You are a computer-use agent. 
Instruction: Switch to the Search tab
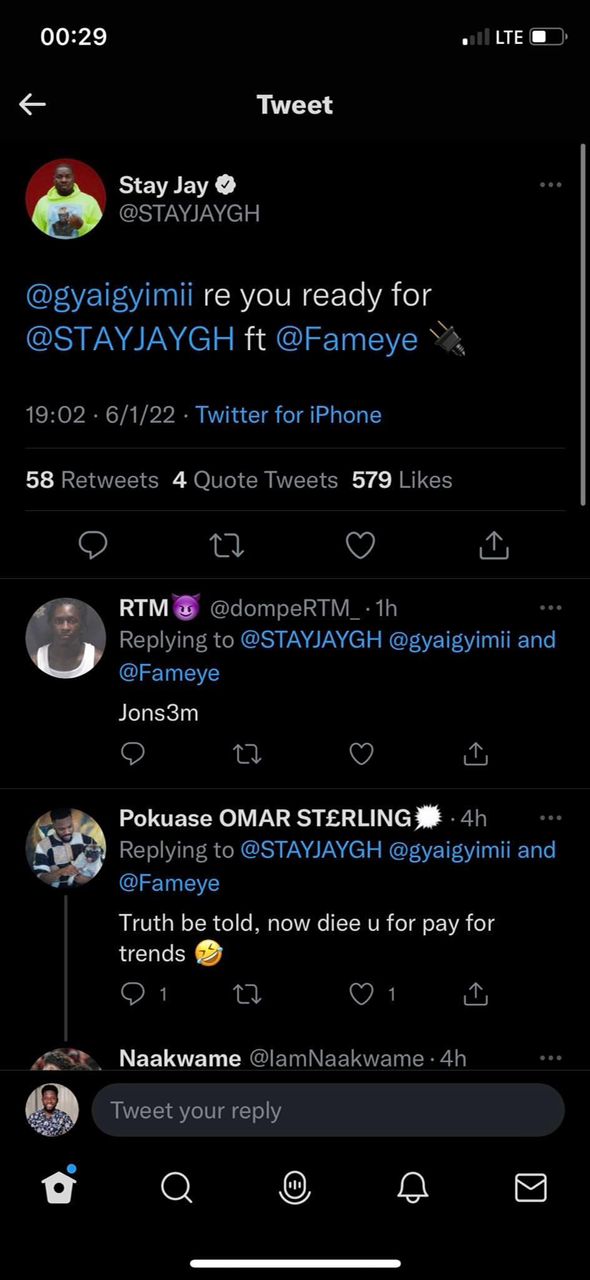coord(176,1187)
